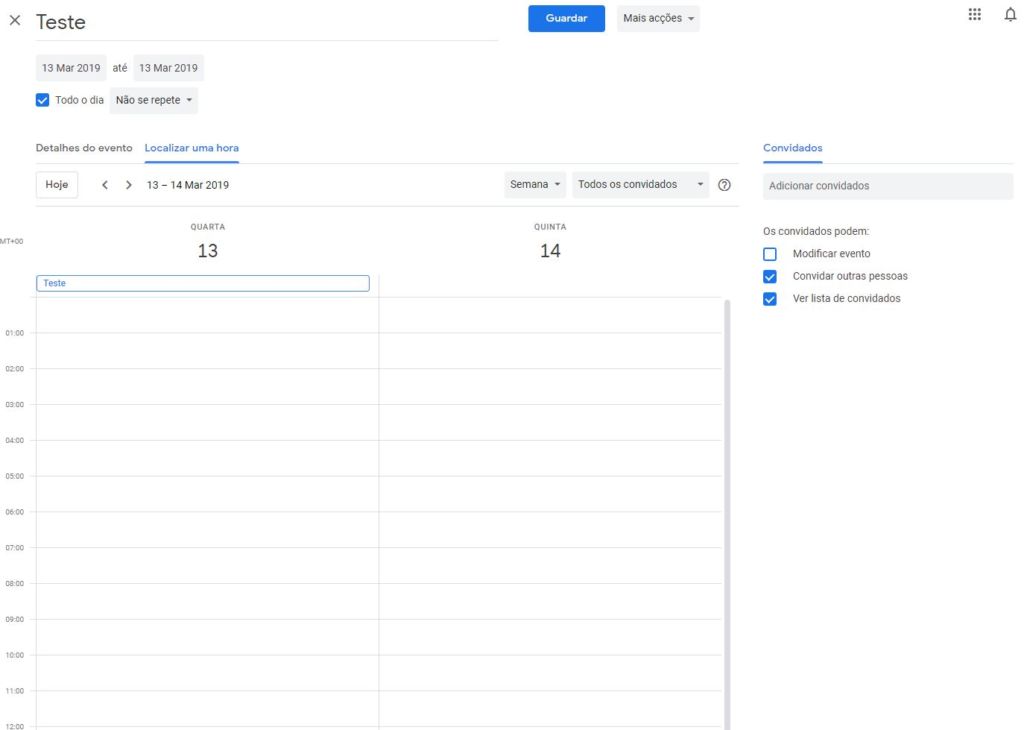The height and width of the screenshot is (730, 1024).
Task: Uncheck Convidar outras pessoas checkbox
Action: (x=770, y=276)
